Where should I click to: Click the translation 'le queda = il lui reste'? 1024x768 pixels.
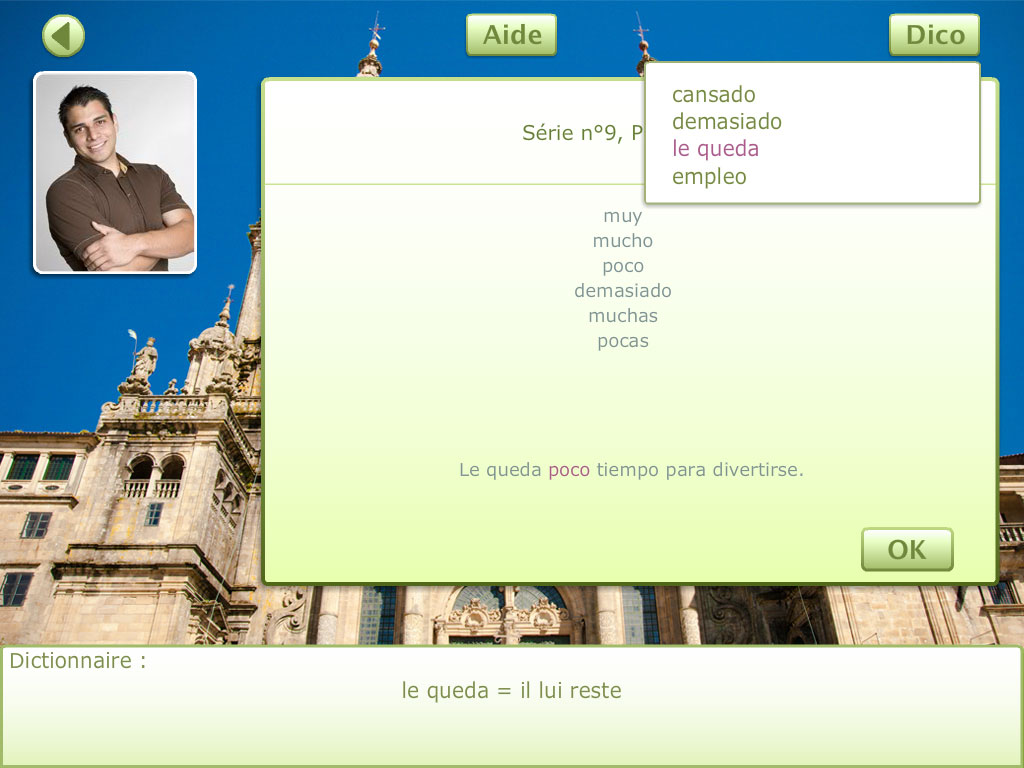click(511, 691)
